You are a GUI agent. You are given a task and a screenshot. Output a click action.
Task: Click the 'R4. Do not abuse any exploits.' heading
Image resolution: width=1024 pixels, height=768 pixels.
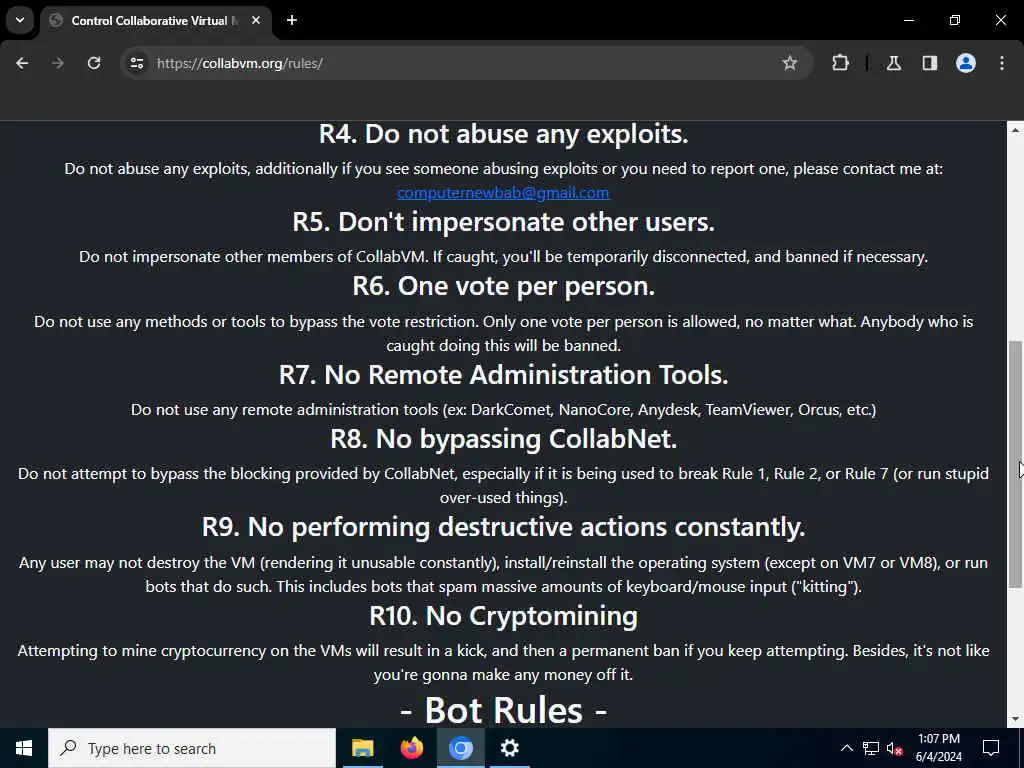(x=504, y=134)
